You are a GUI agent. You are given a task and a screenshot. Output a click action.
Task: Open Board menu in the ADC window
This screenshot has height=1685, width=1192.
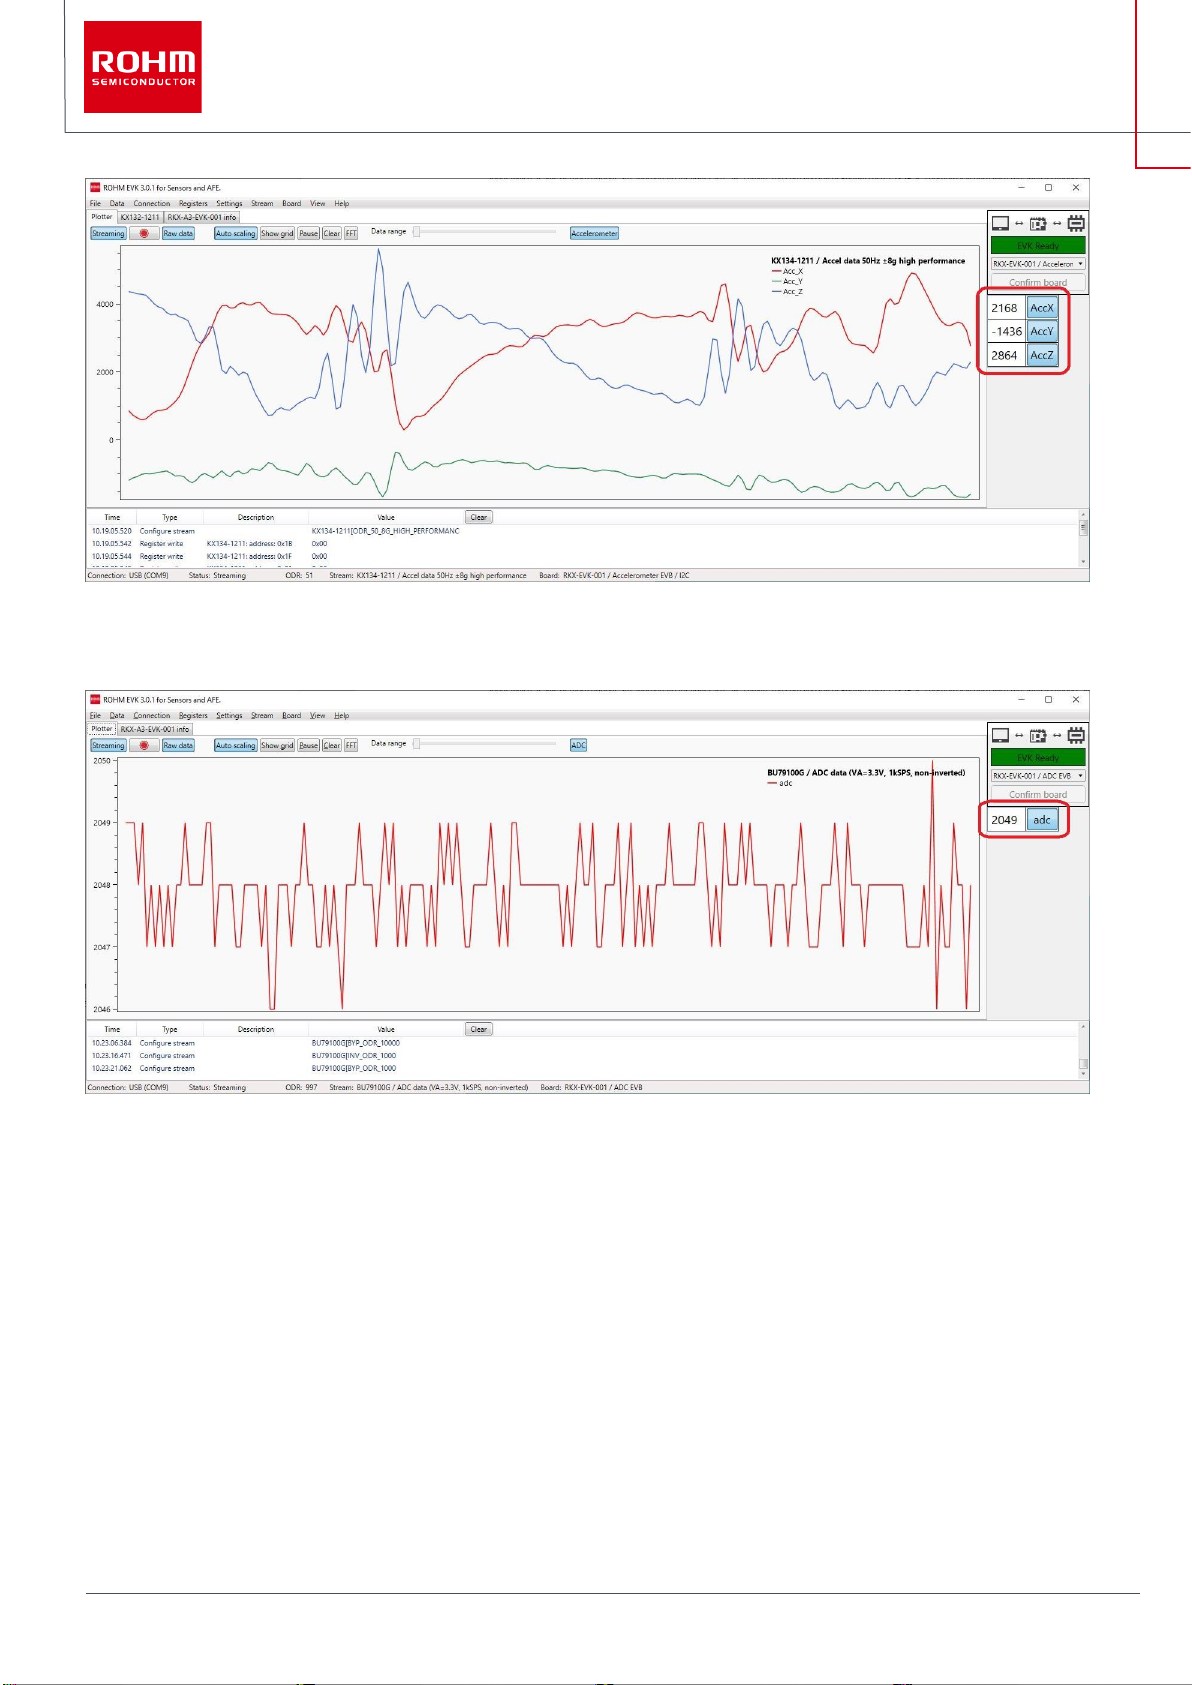pyautogui.click(x=291, y=716)
